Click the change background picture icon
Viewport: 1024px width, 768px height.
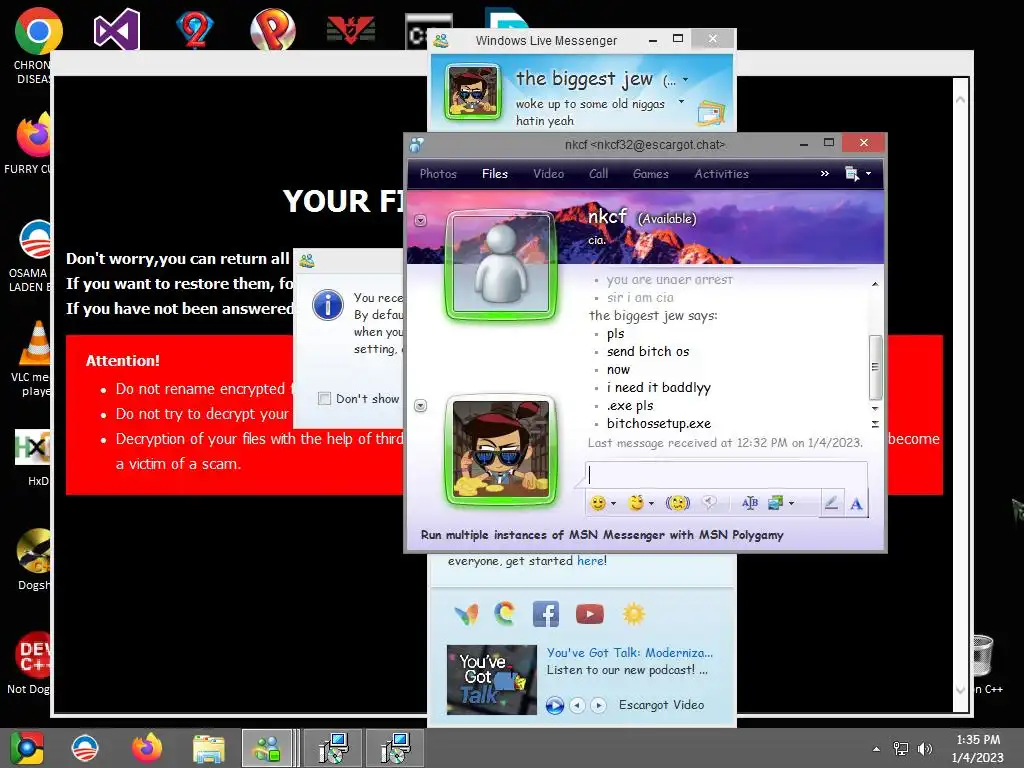(775, 502)
